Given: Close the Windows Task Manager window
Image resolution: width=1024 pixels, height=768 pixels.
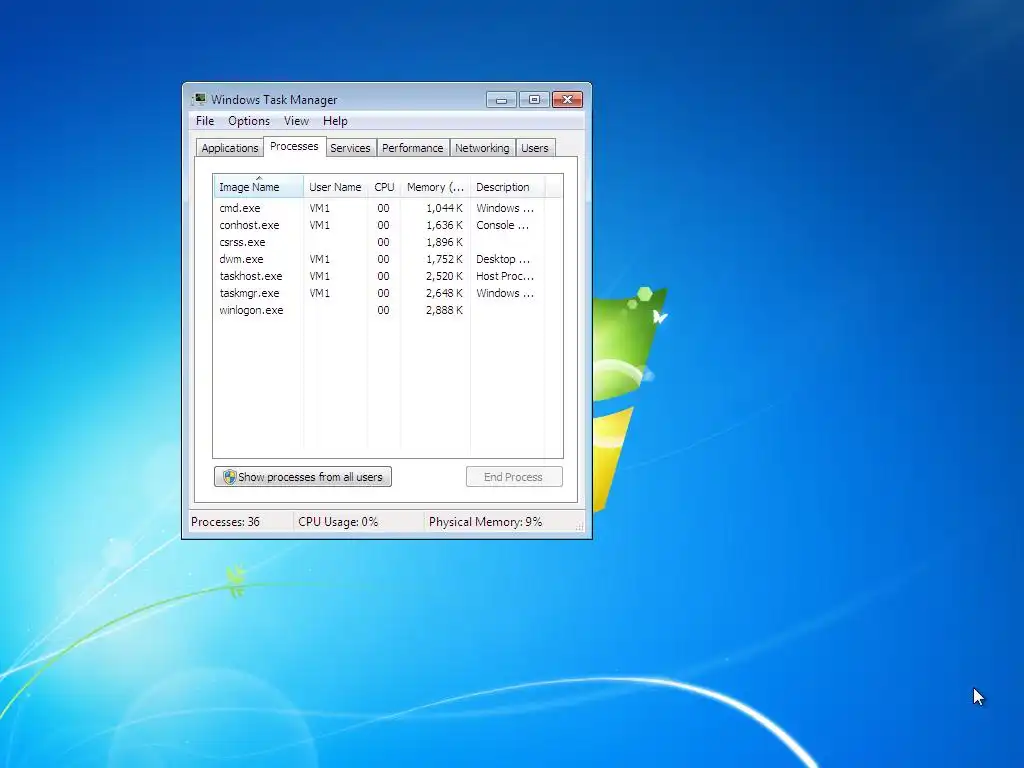Looking at the screenshot, I should point(568,99).
